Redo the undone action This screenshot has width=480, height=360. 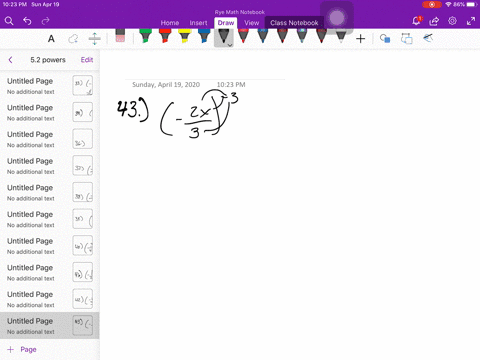45,21
